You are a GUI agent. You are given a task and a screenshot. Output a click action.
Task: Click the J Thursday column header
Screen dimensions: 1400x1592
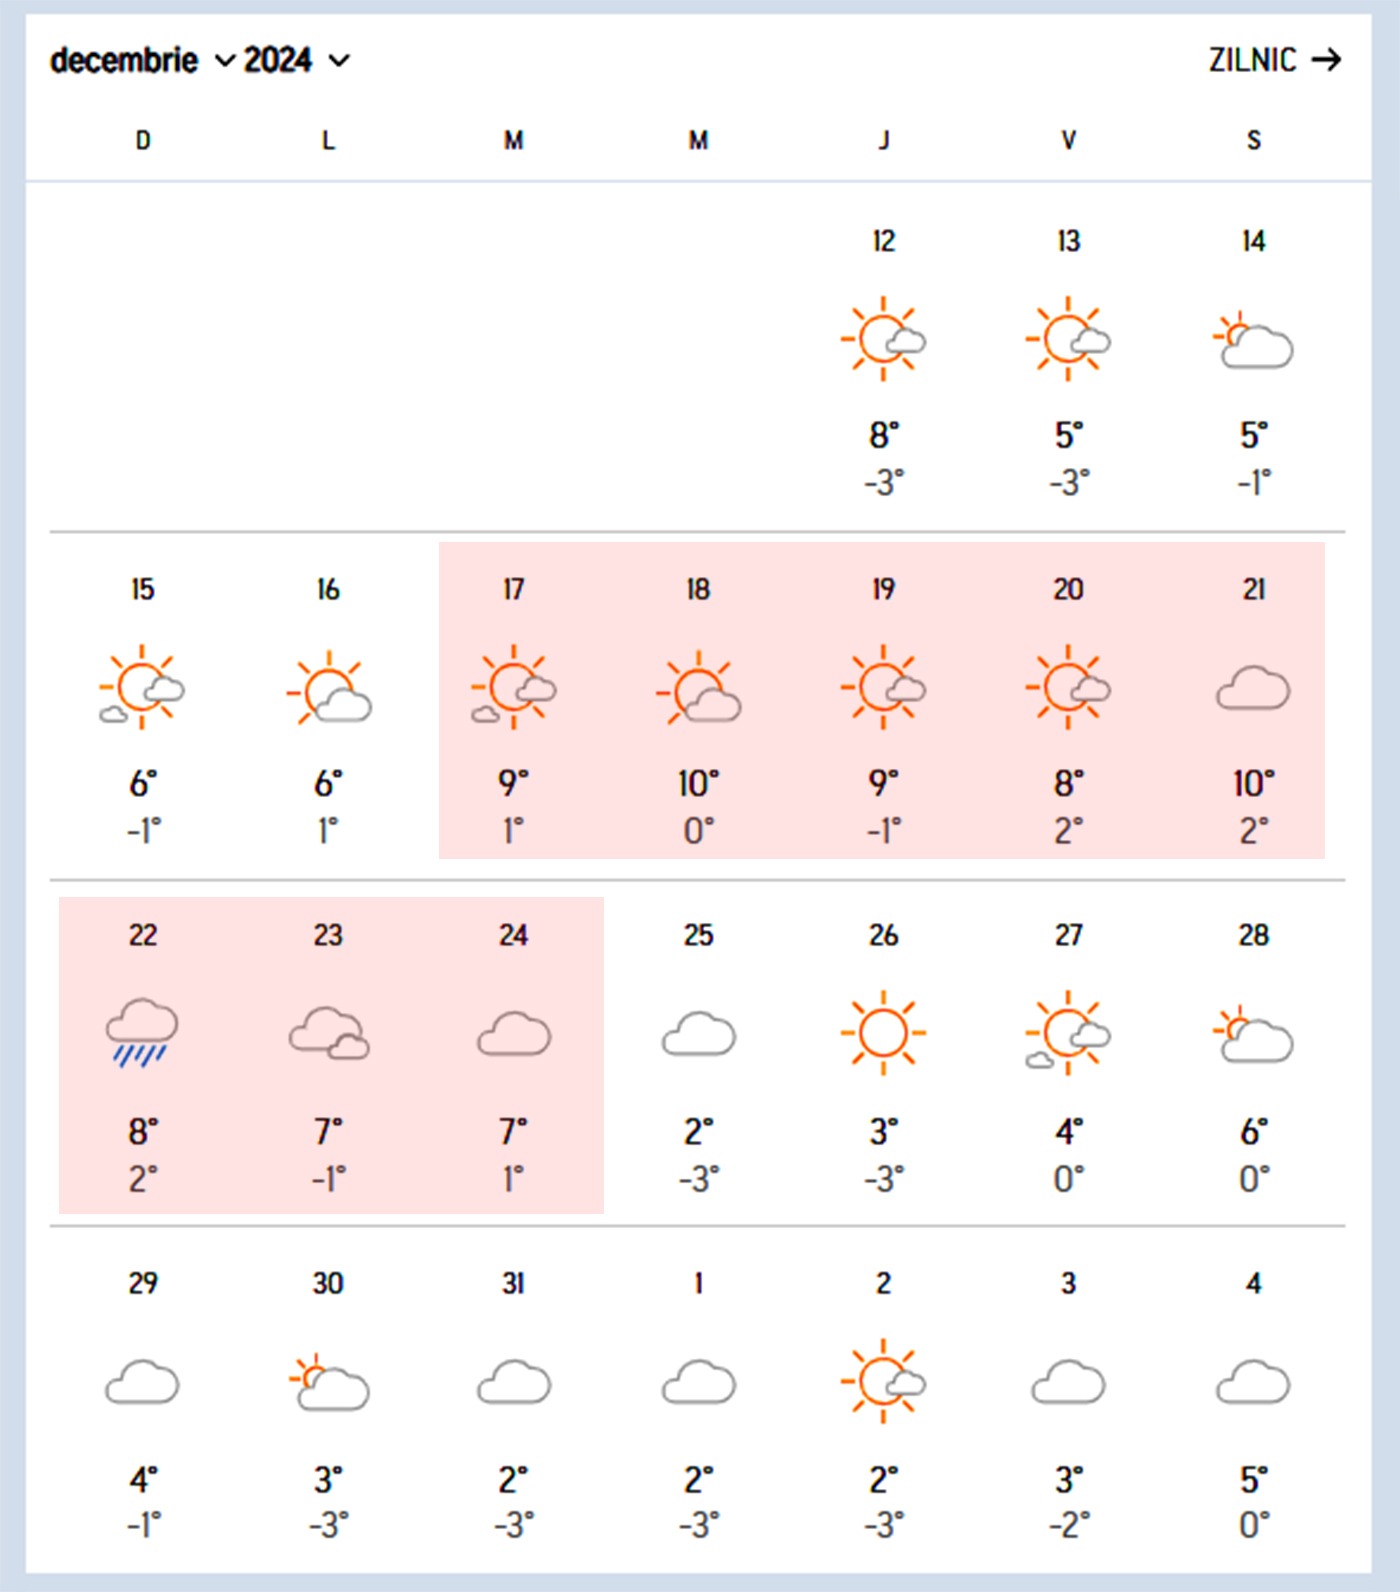pos(883,141)
